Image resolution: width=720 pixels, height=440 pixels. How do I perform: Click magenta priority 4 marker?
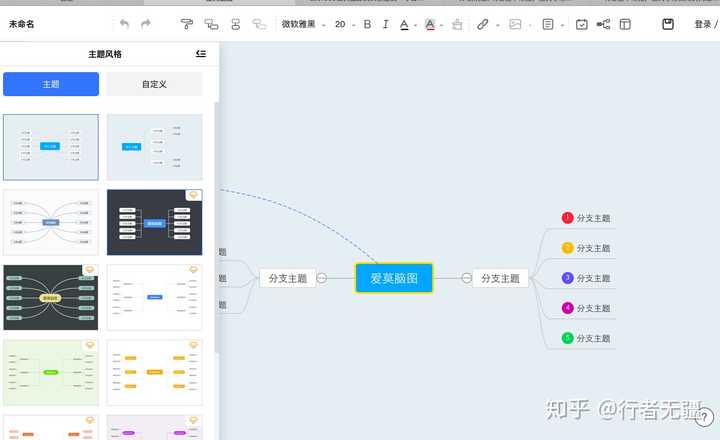click(x=568, y=308)
